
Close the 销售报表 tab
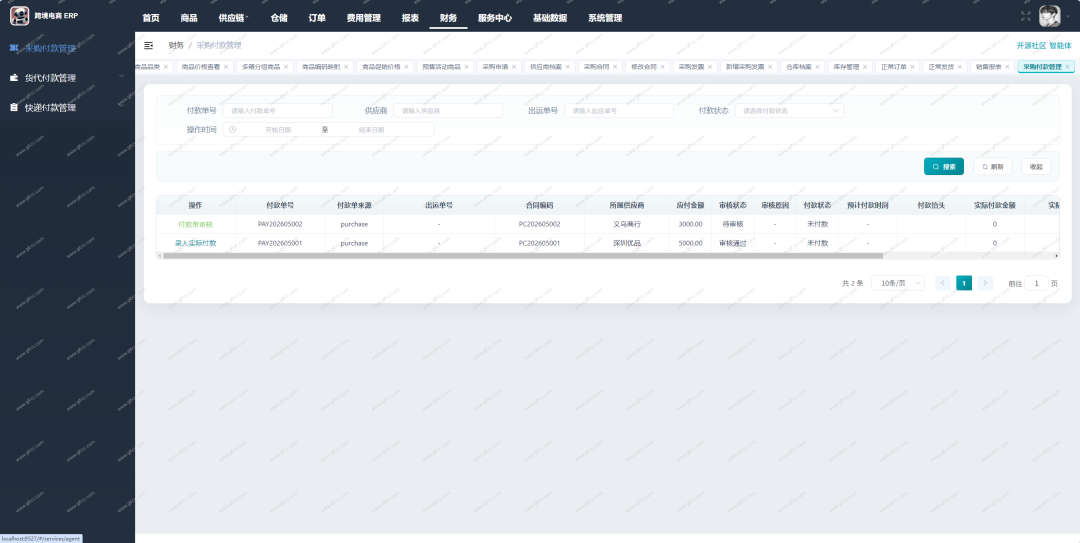pos(1008,67)
